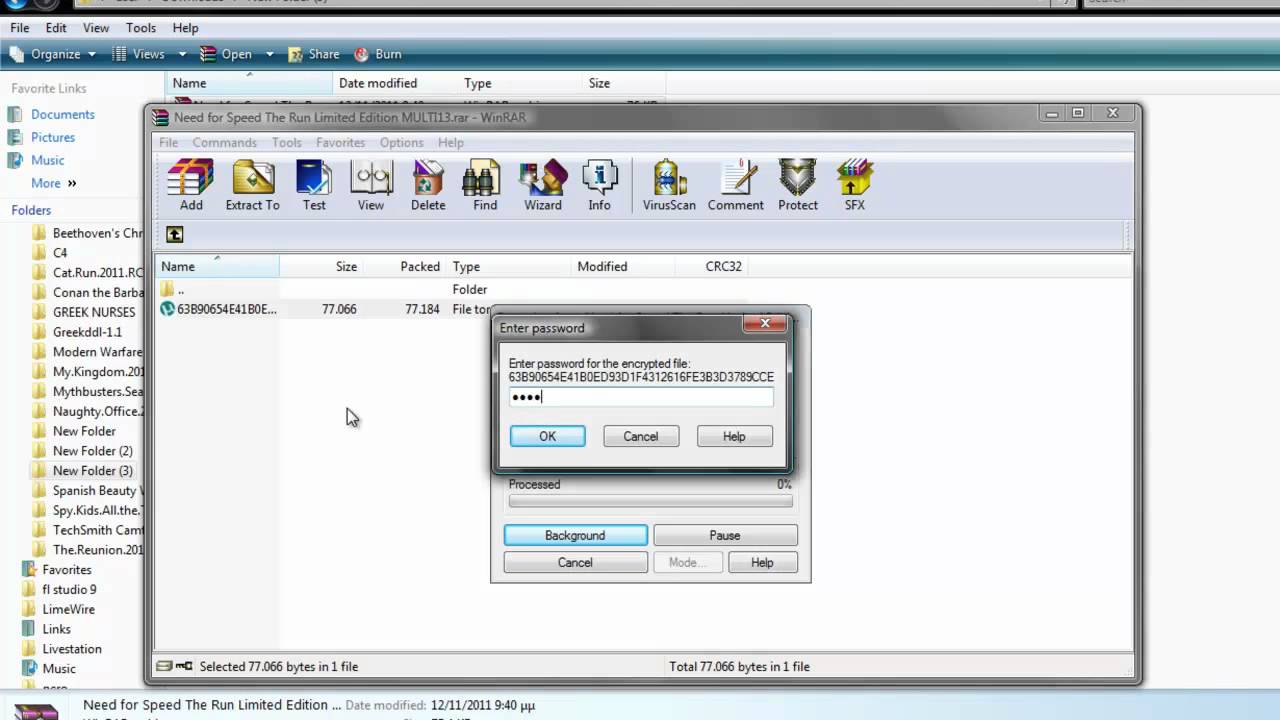
Task: Expand More favorite links
Action: point(53,183)
